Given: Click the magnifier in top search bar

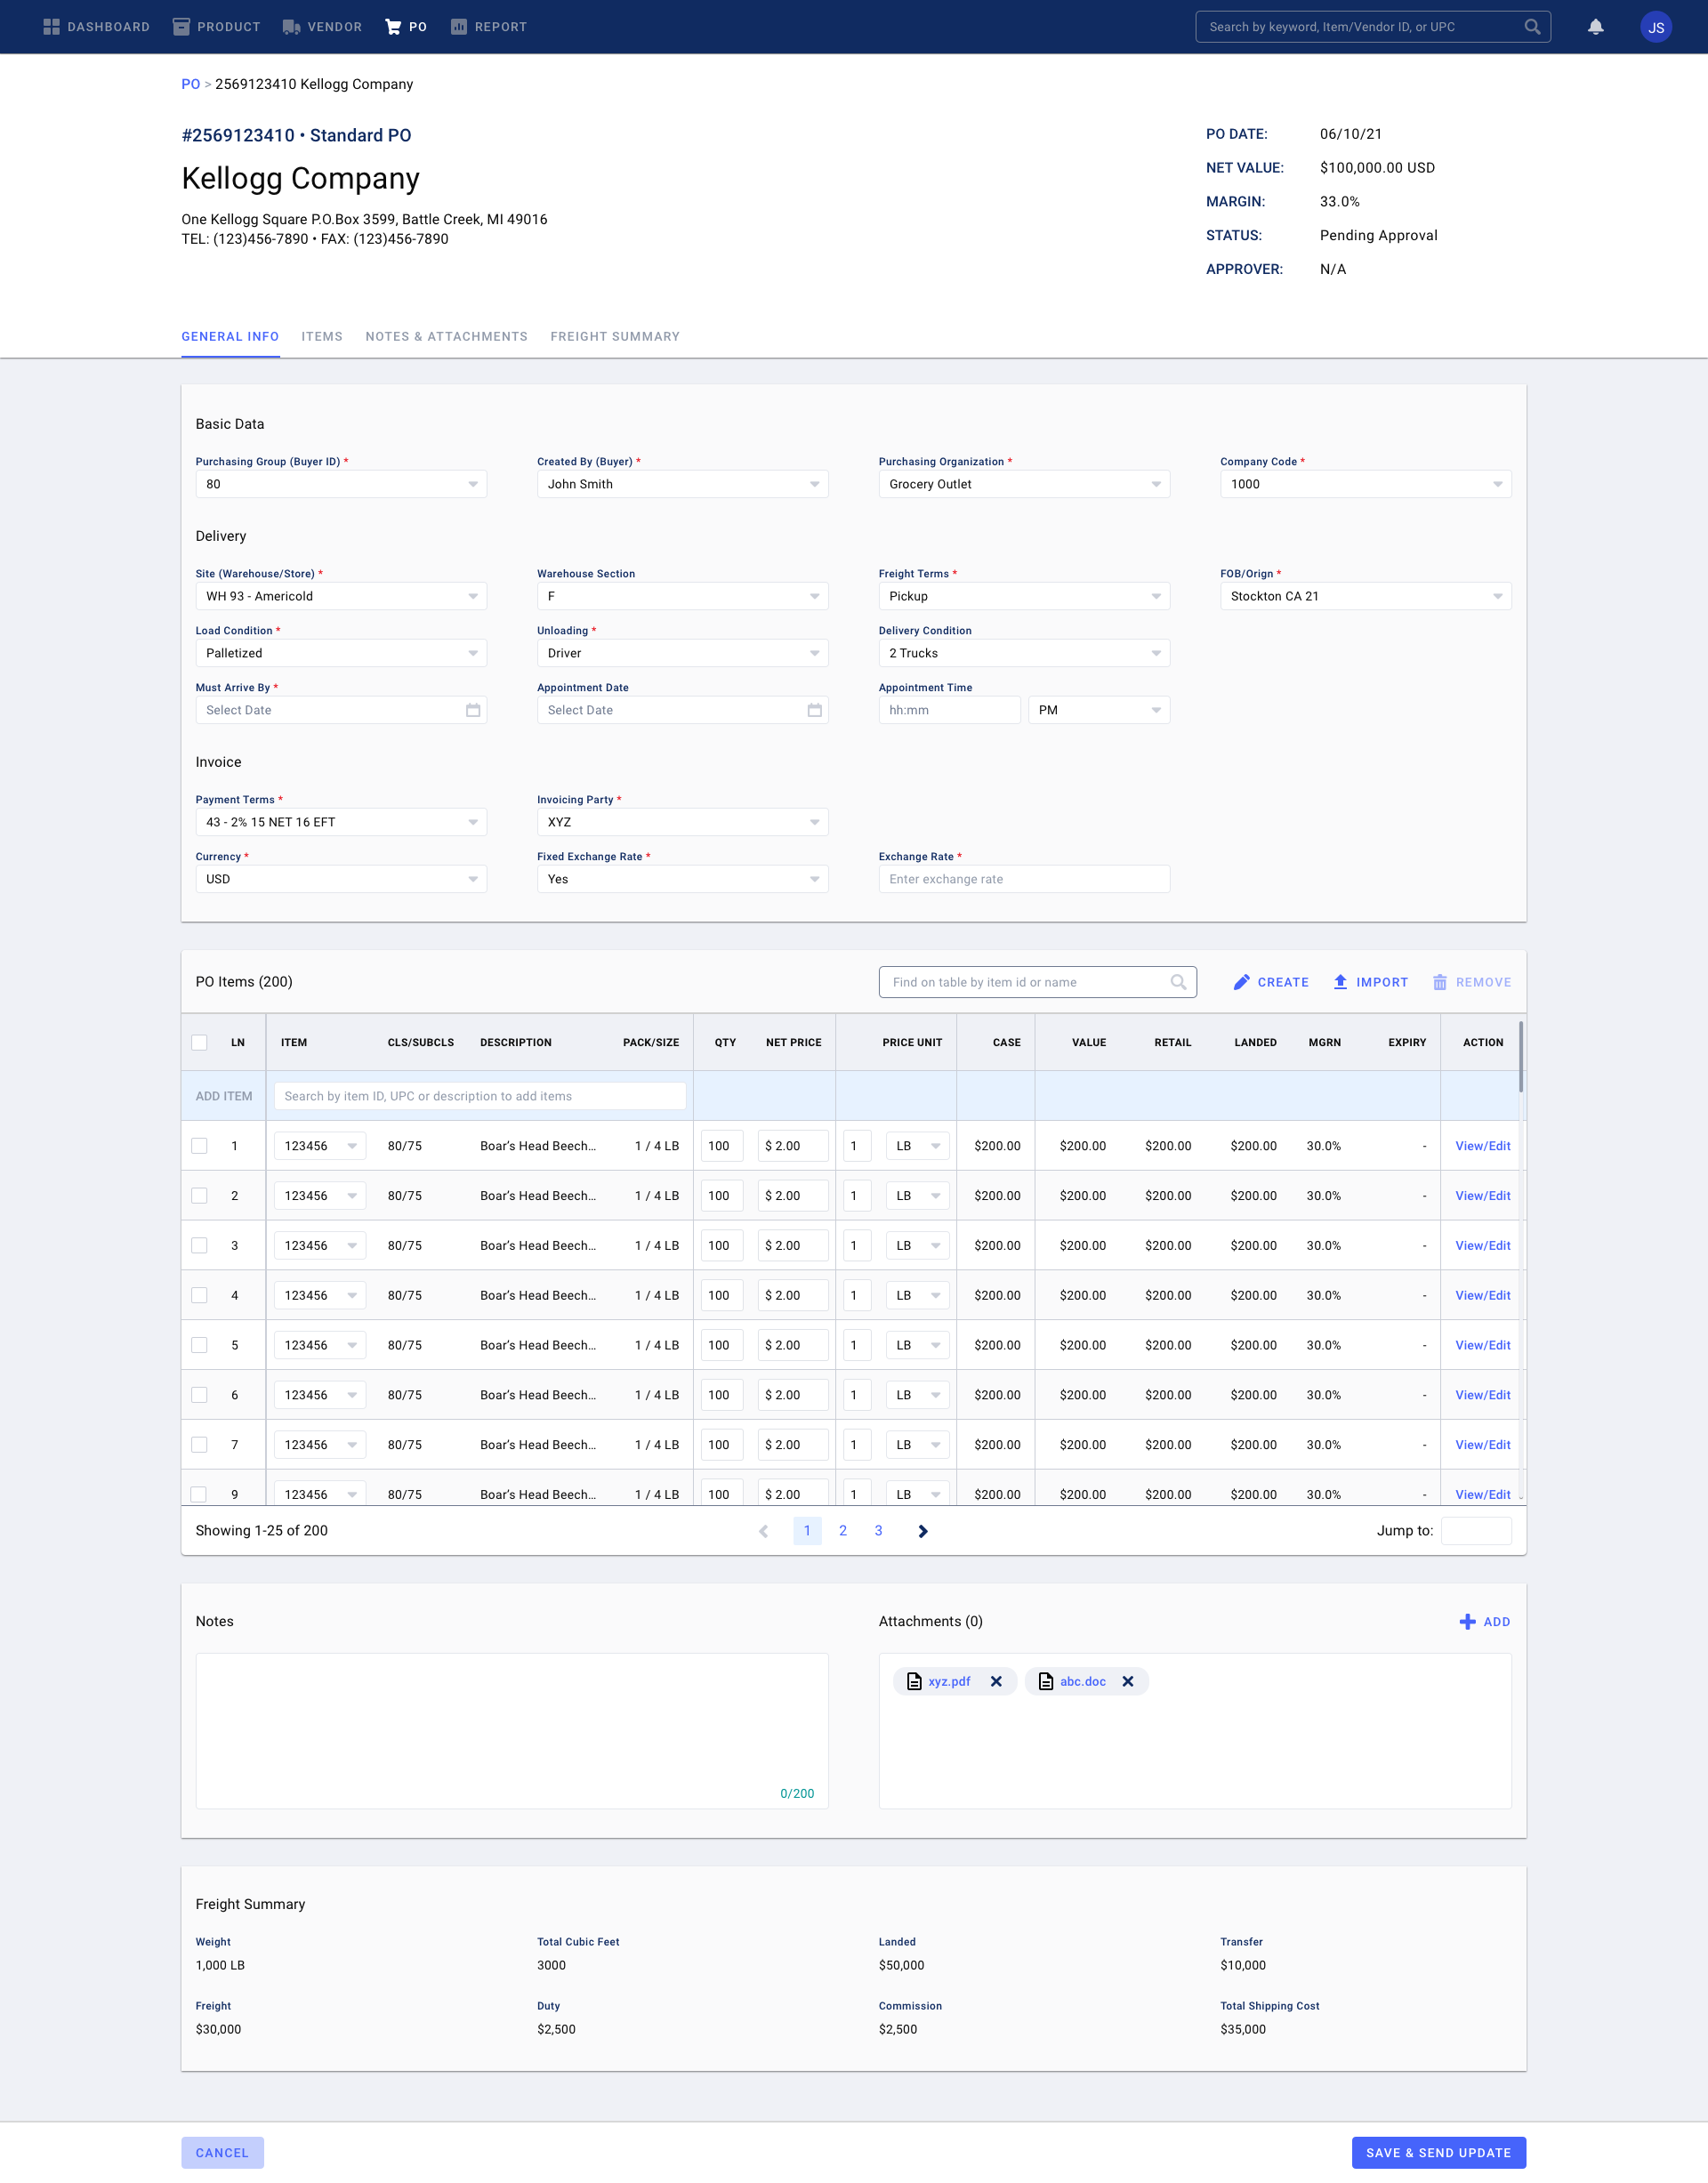Looking at the screenshot, I should [x=1532, y=27].
